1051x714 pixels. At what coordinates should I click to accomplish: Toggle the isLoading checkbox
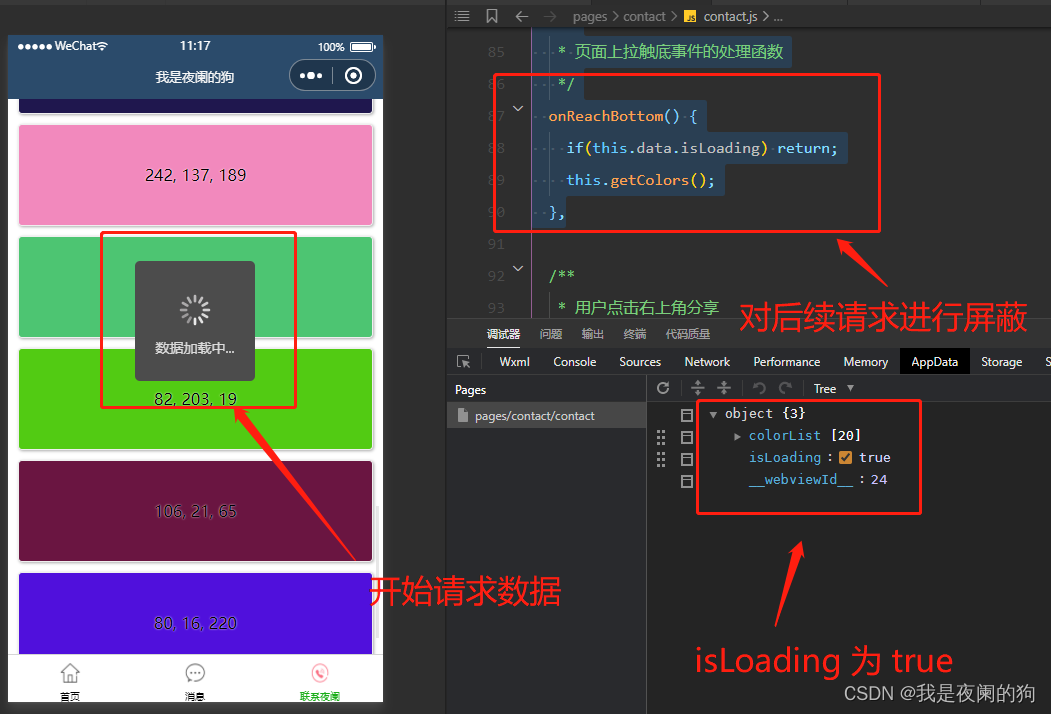click(x=845, y=457)
